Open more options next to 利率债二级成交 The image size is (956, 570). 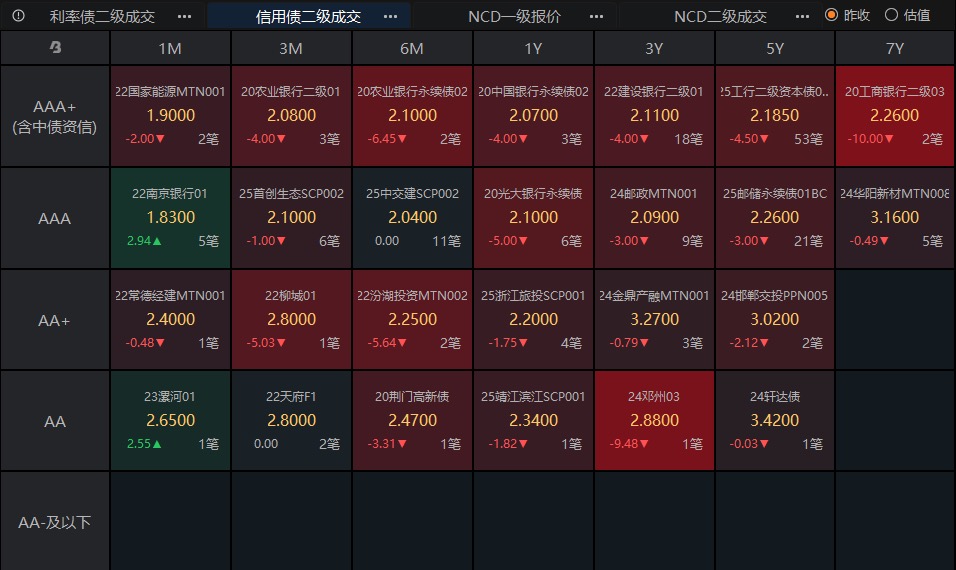(184, 16)
